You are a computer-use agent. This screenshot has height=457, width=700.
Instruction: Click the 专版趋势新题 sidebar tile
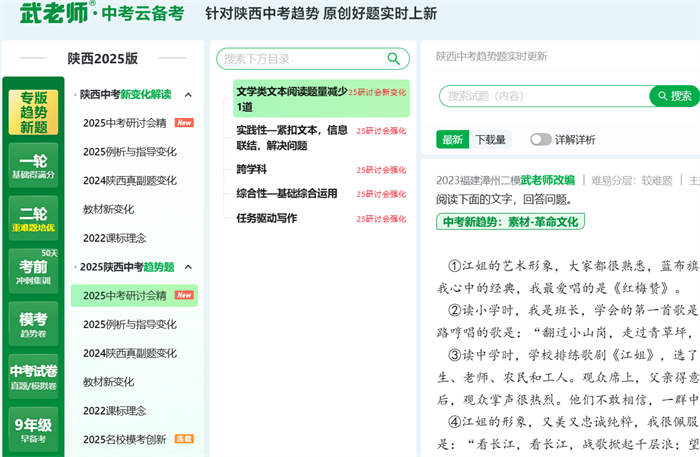click(33, 113)
